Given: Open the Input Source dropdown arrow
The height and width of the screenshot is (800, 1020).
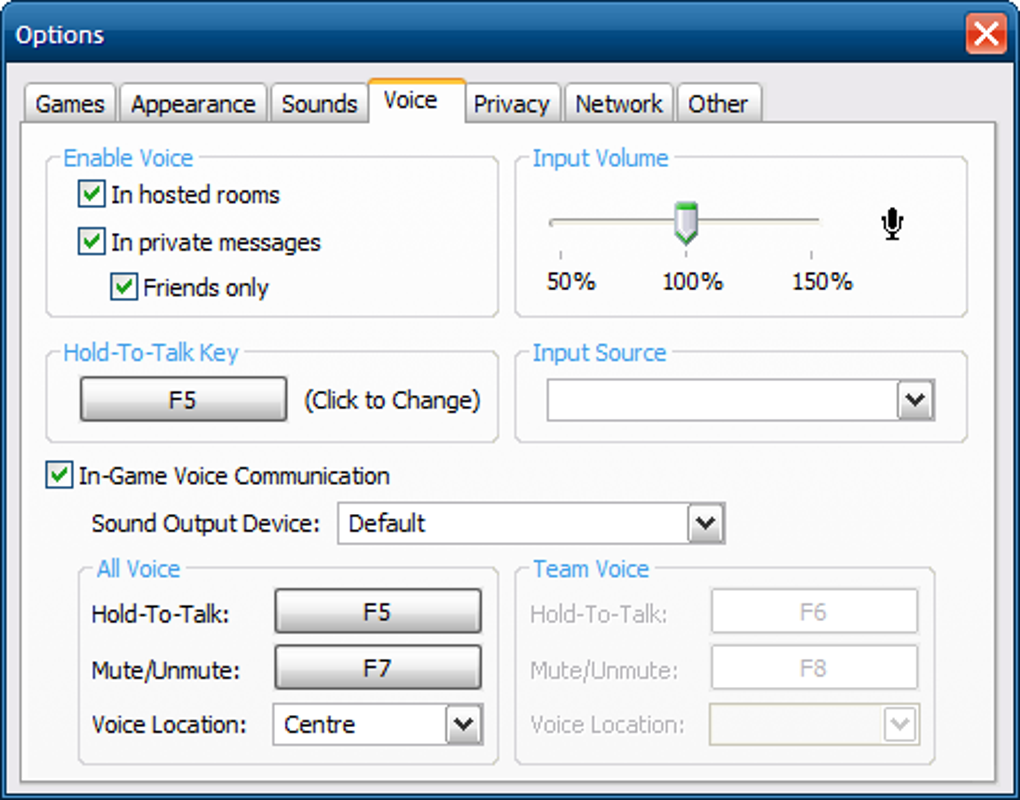Looking at the screenshot, I should click(x=915, y=400).
